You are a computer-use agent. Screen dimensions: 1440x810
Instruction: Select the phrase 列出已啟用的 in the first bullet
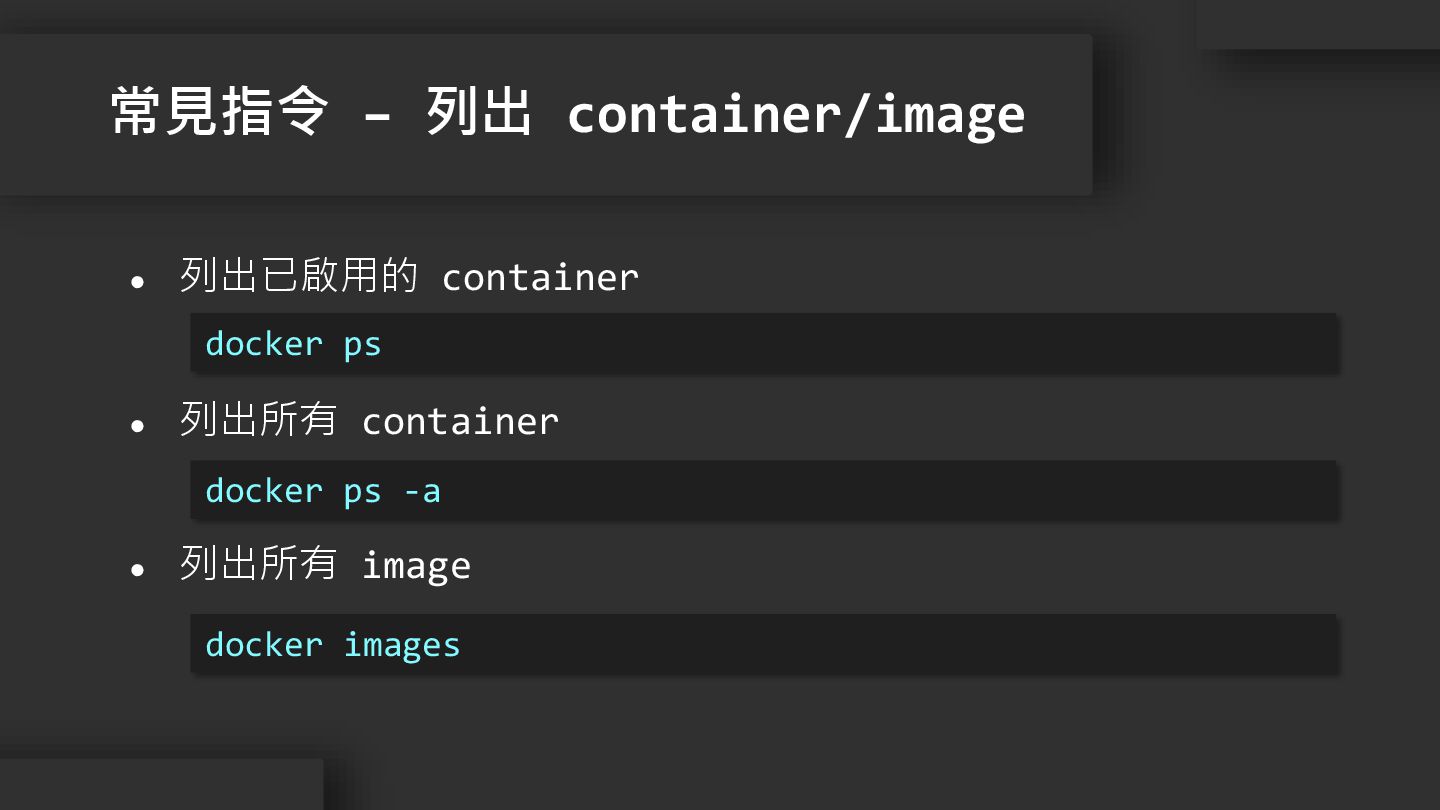[x=298, y=276]
